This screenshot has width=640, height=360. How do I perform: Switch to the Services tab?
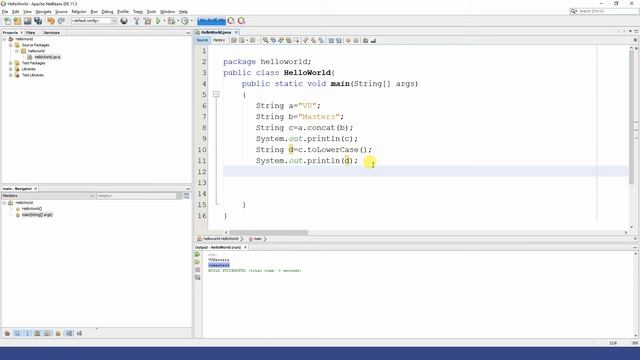click(51, 33)
